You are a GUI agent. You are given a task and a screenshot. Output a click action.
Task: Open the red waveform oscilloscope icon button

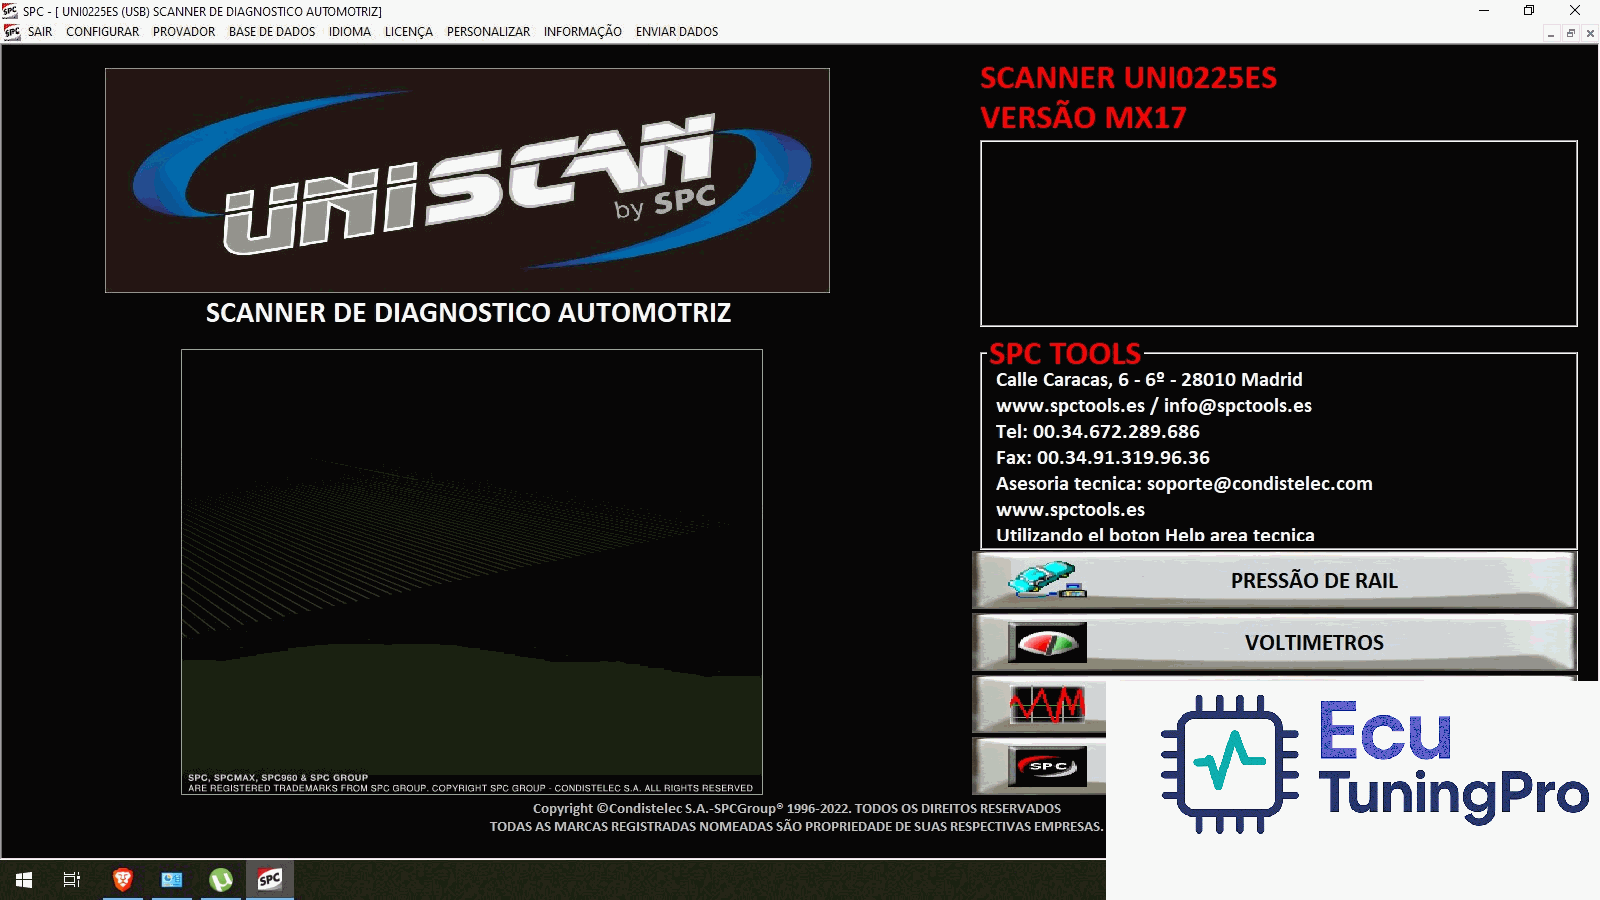tap(1046, 705)
